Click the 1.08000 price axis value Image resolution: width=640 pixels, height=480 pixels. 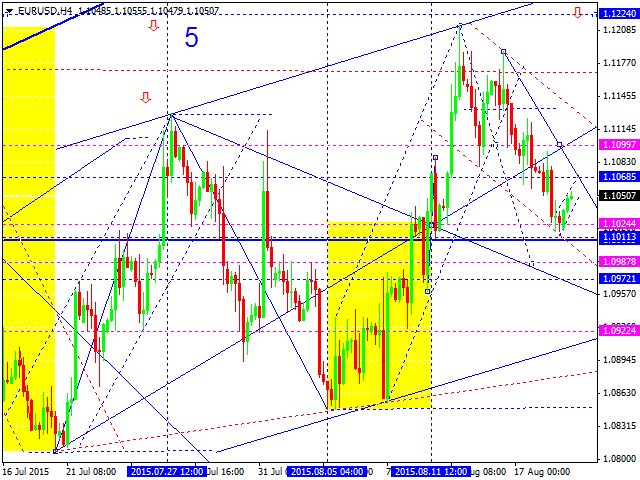(x=619, y=459)
